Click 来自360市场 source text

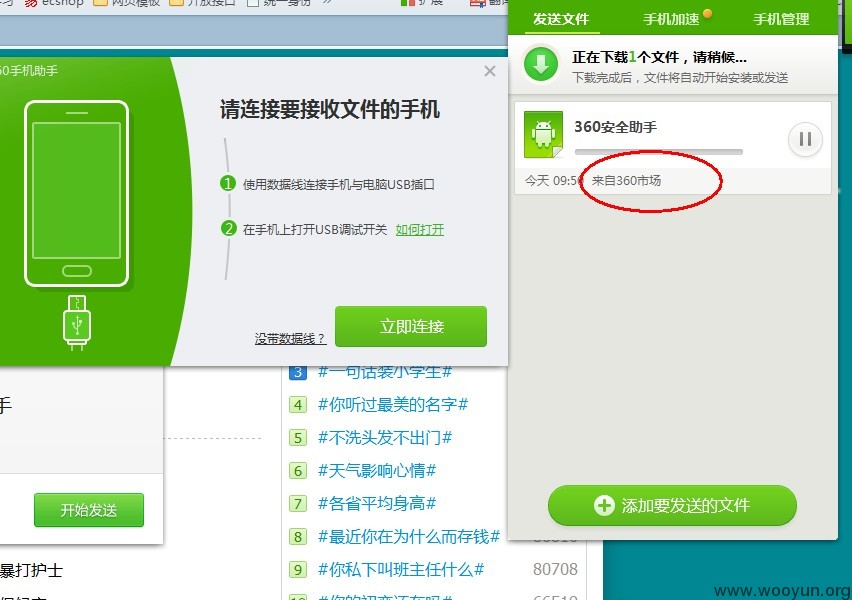626,180
